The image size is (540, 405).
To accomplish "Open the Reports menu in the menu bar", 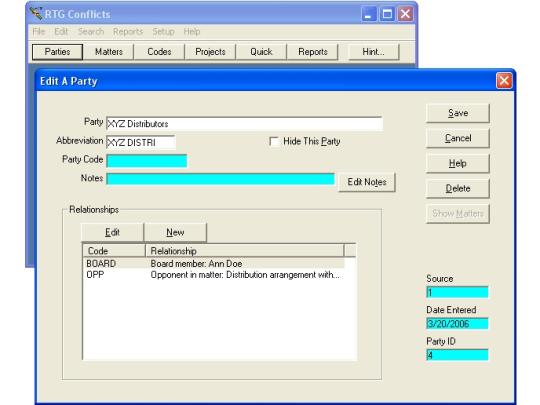I will (x=128, y=32).
